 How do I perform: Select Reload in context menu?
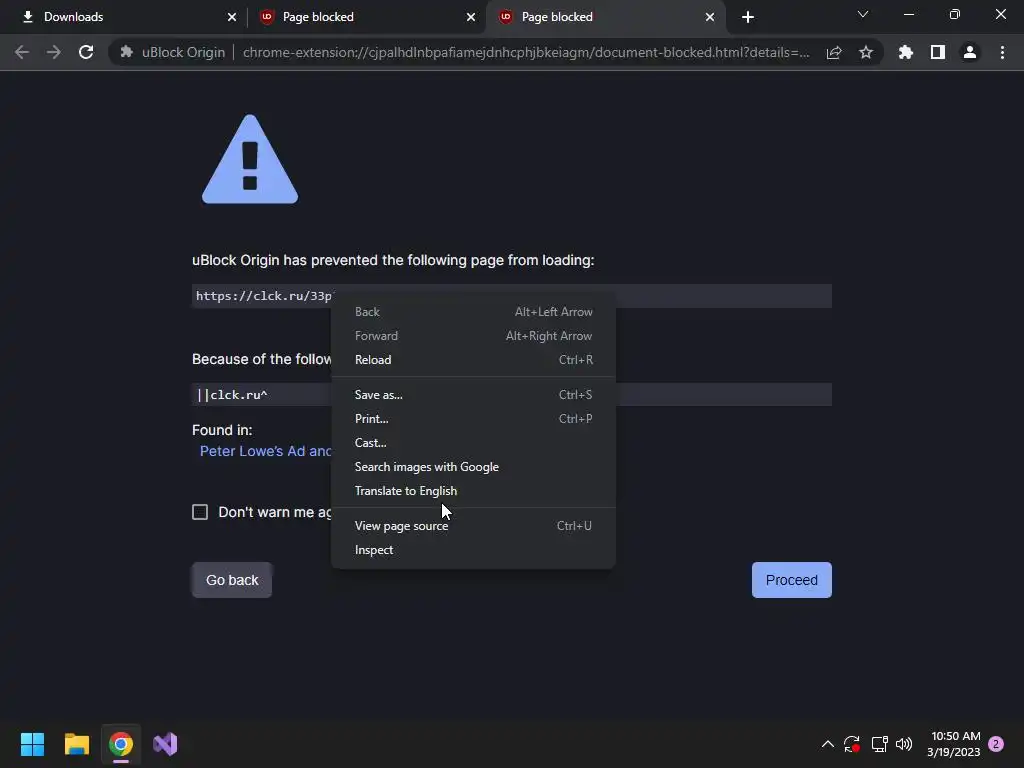pos(473,360)
